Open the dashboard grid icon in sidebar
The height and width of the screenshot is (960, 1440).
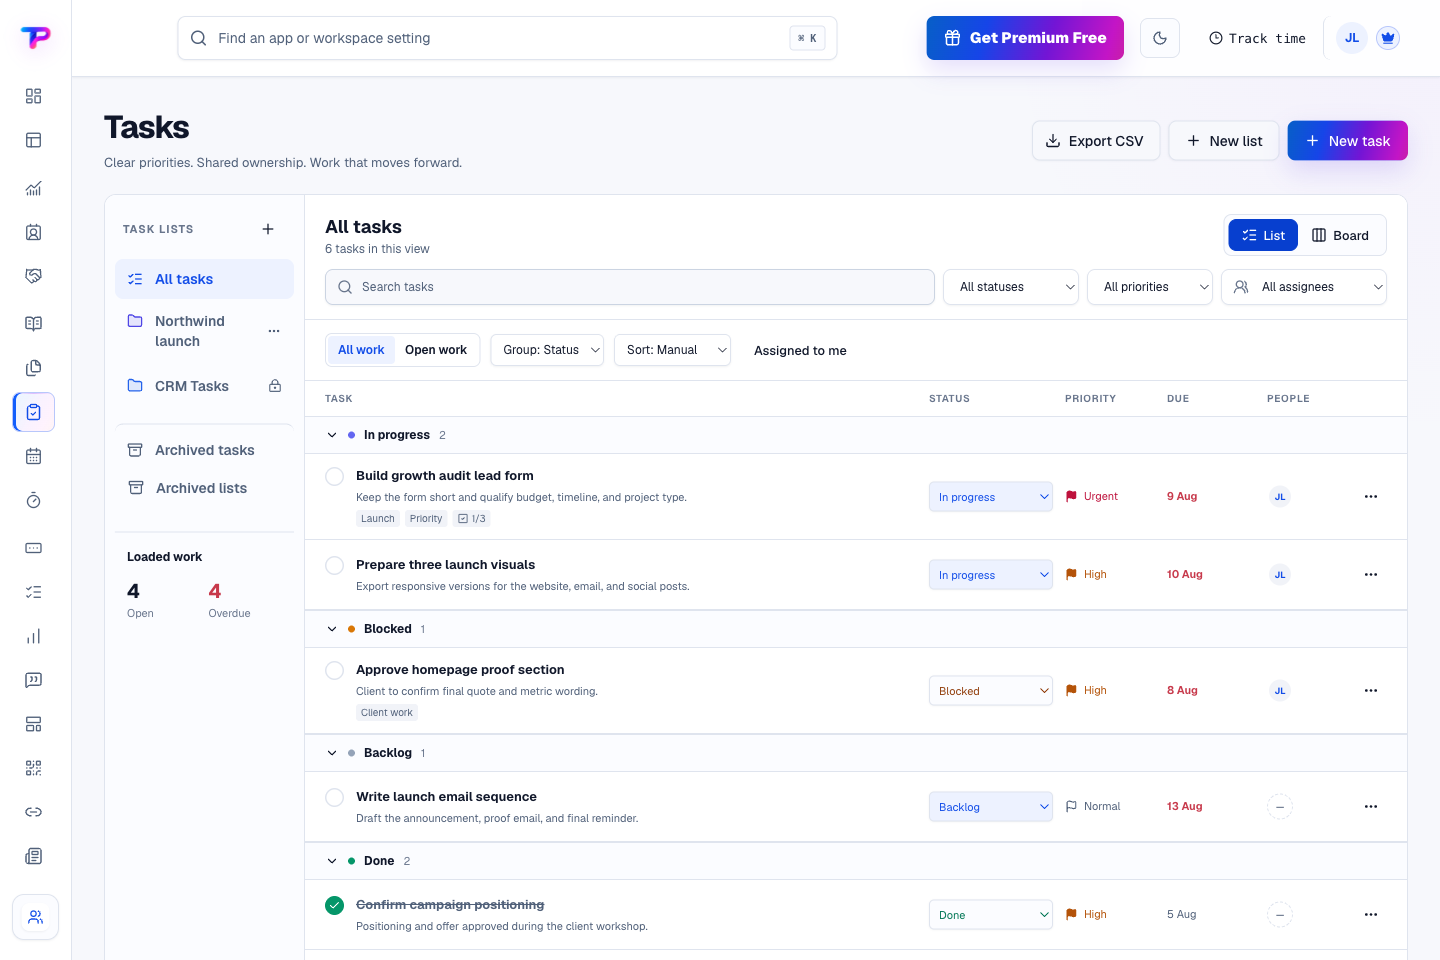pyautogui.click(x=33, y=96)
